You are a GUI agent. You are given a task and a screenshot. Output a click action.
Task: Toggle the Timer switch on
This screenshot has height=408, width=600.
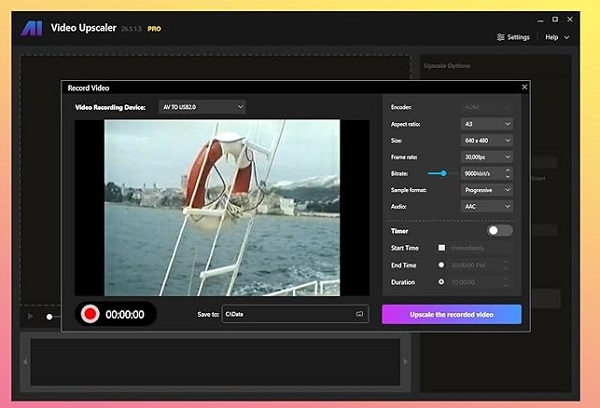[x=500, y=231]
